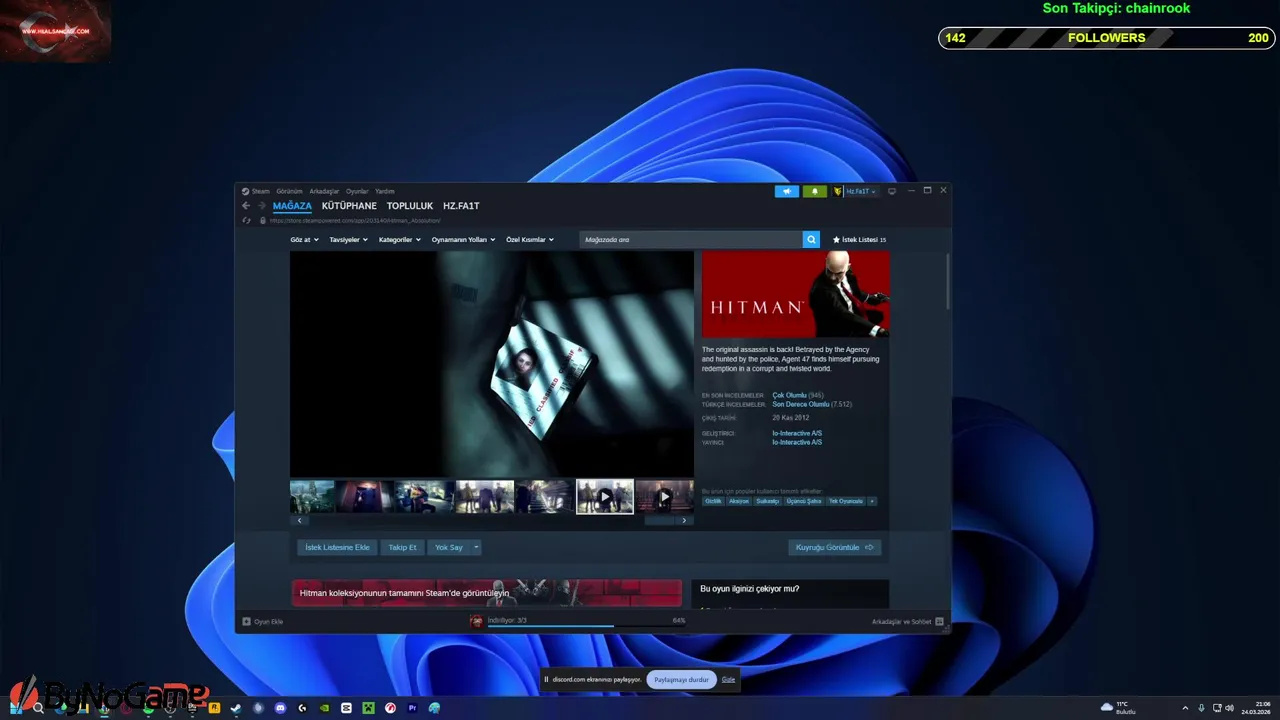Open Premiere Pro from the taskbar
This screenshot has width=1280, height=720.
(x=412, y=708)
